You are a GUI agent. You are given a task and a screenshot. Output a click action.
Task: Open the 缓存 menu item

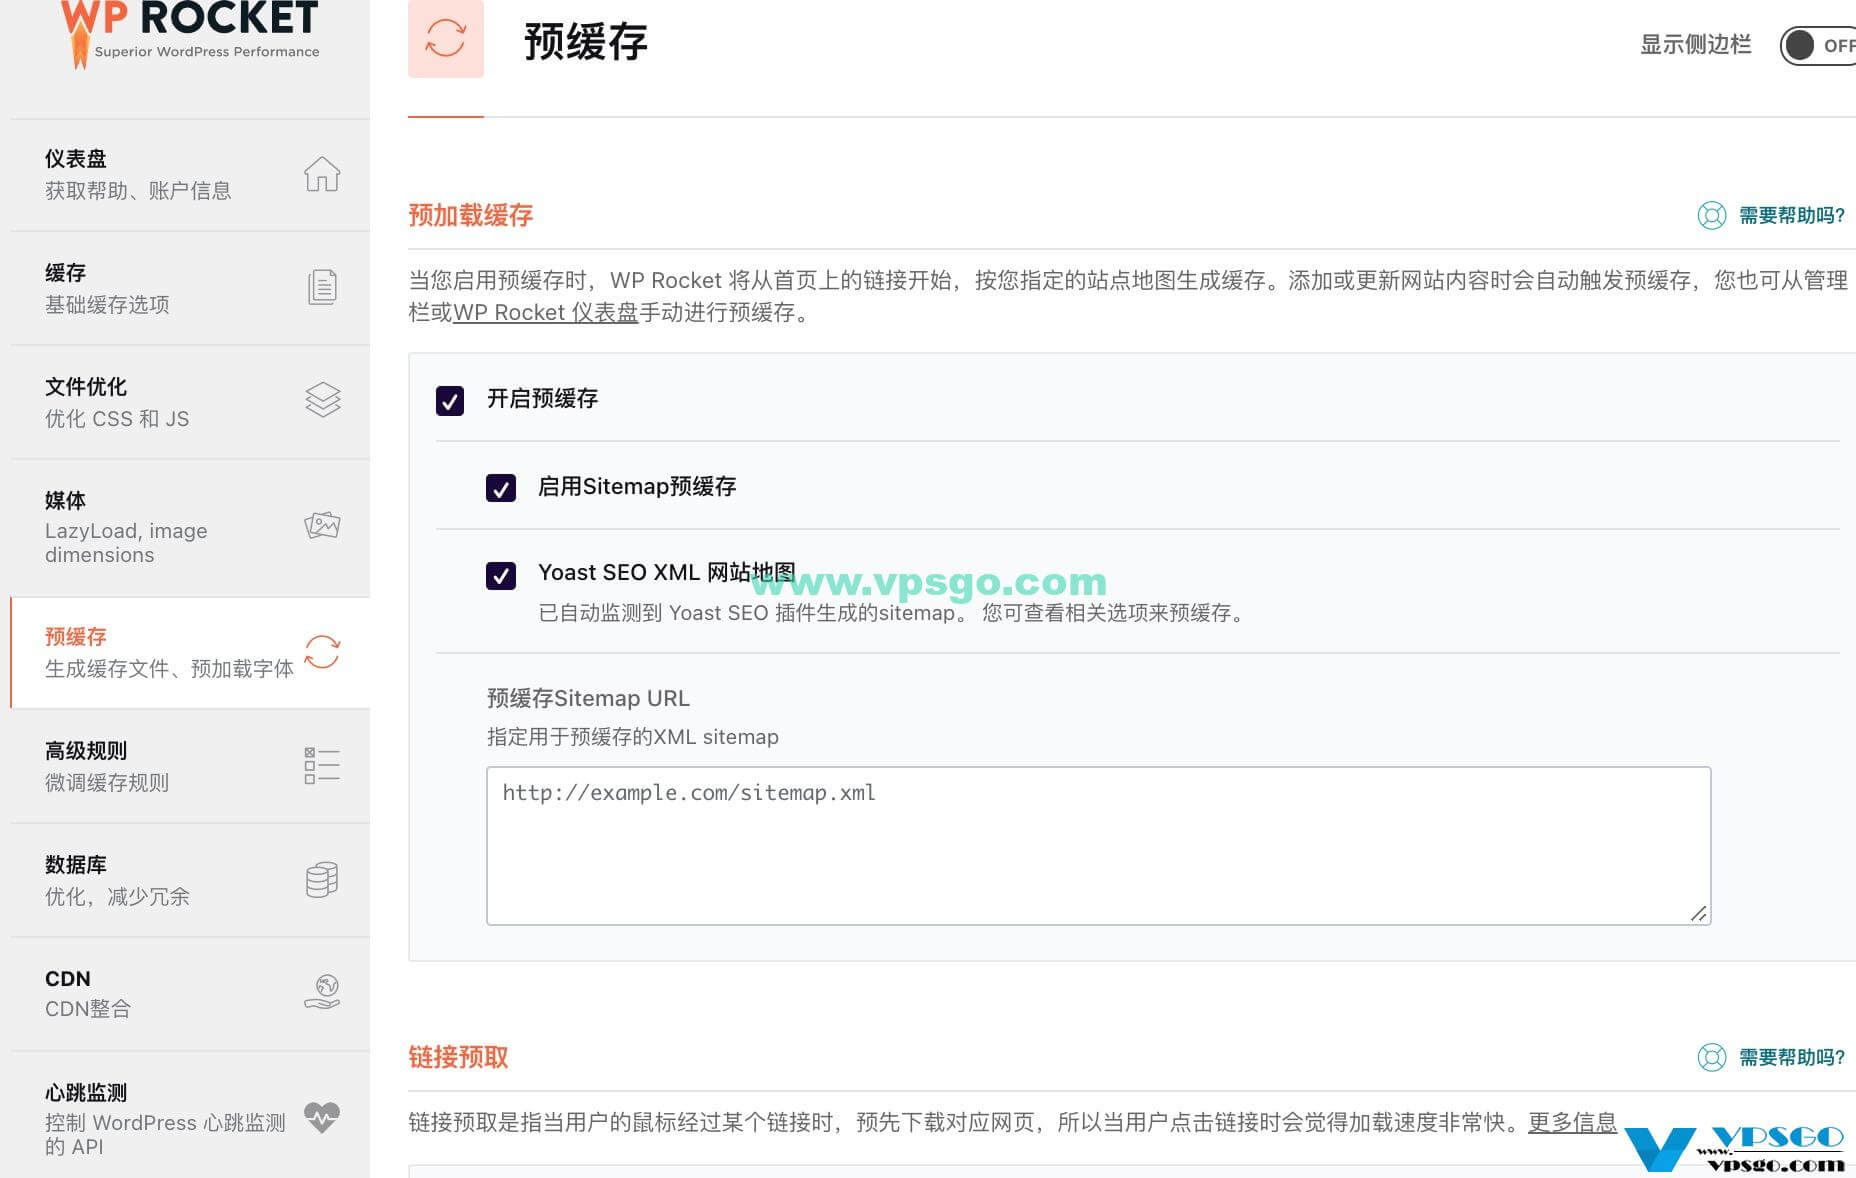(190, 289)
